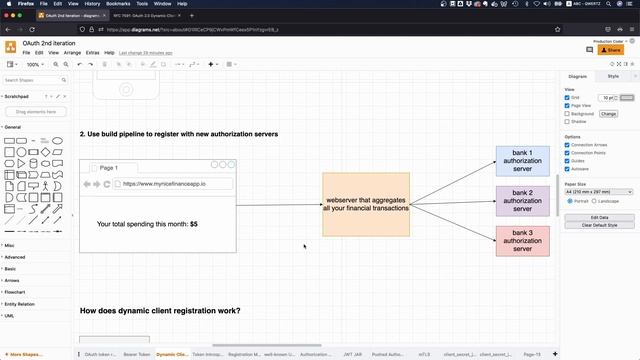Click the draw.io app logo
Viewport: 640px width, 360px height.
(11, 47)
